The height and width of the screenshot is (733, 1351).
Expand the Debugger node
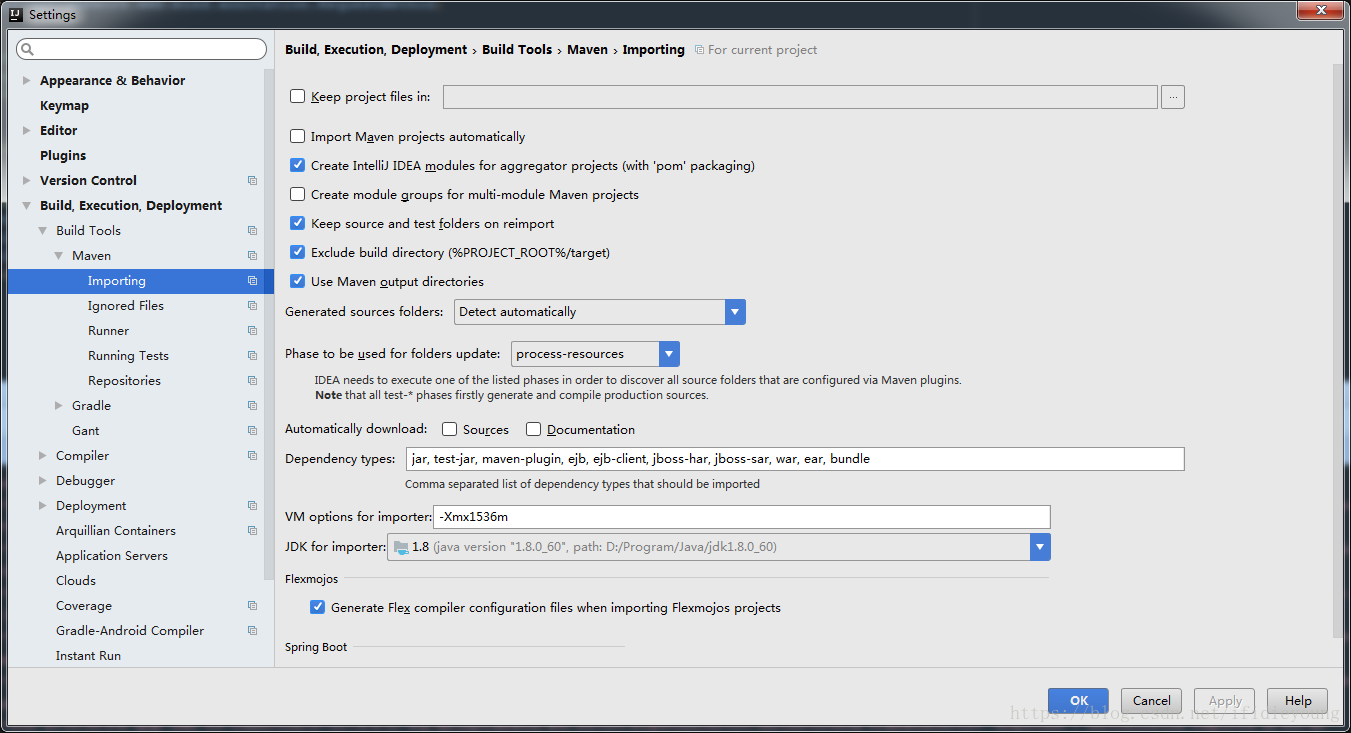click(x=43, y=481)
